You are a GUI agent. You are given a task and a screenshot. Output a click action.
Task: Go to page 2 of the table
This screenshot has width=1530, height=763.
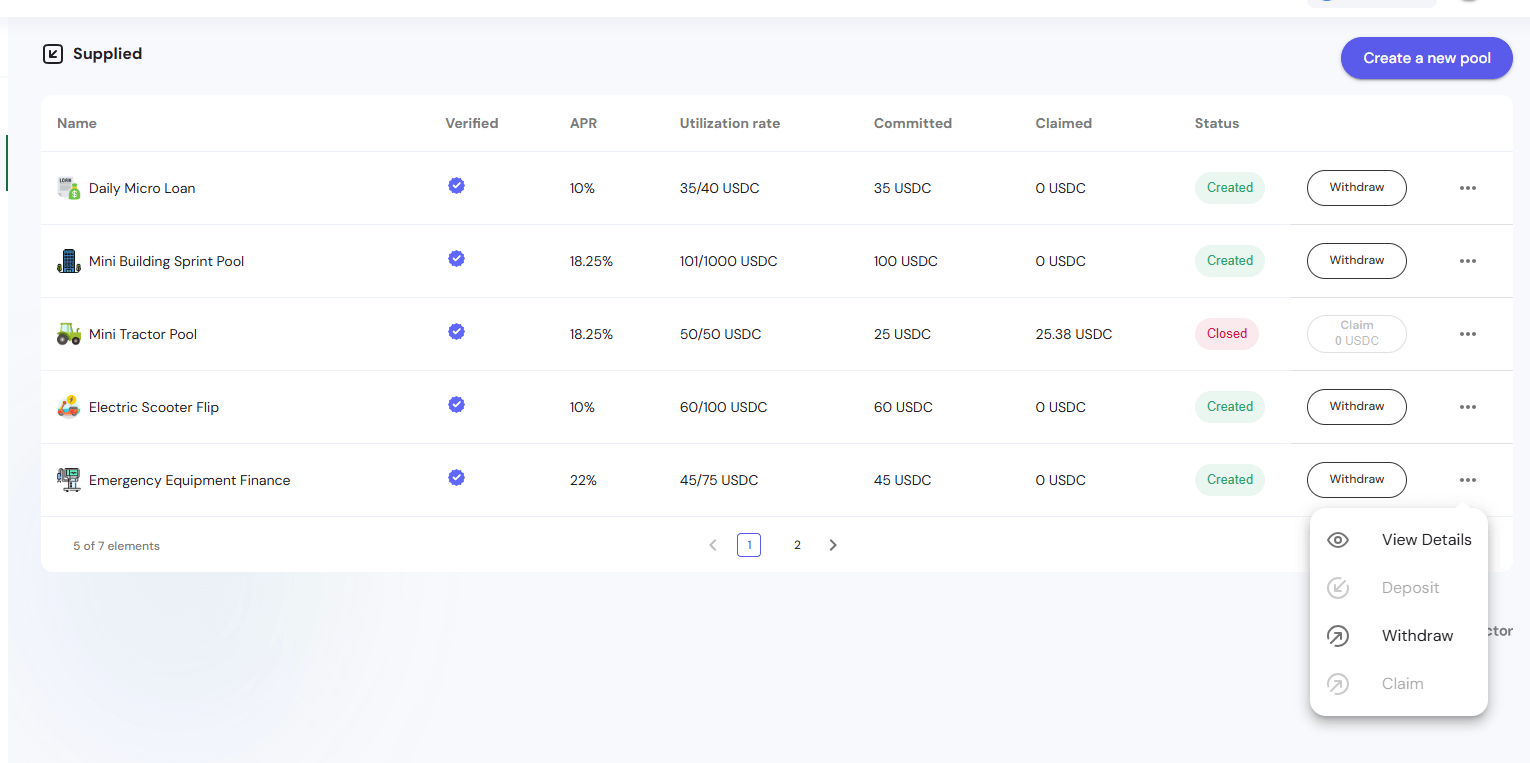pos(797,545)
